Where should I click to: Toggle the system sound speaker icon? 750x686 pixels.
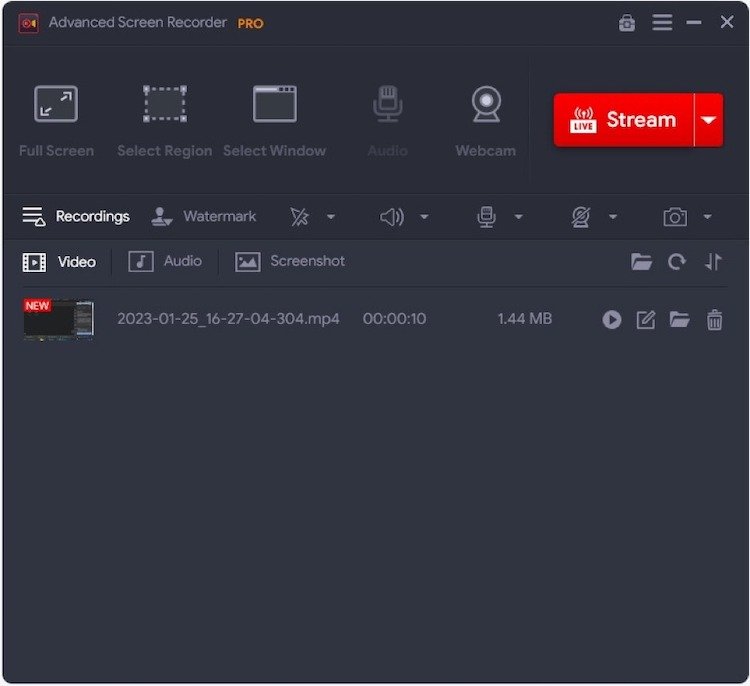[392, 217]
